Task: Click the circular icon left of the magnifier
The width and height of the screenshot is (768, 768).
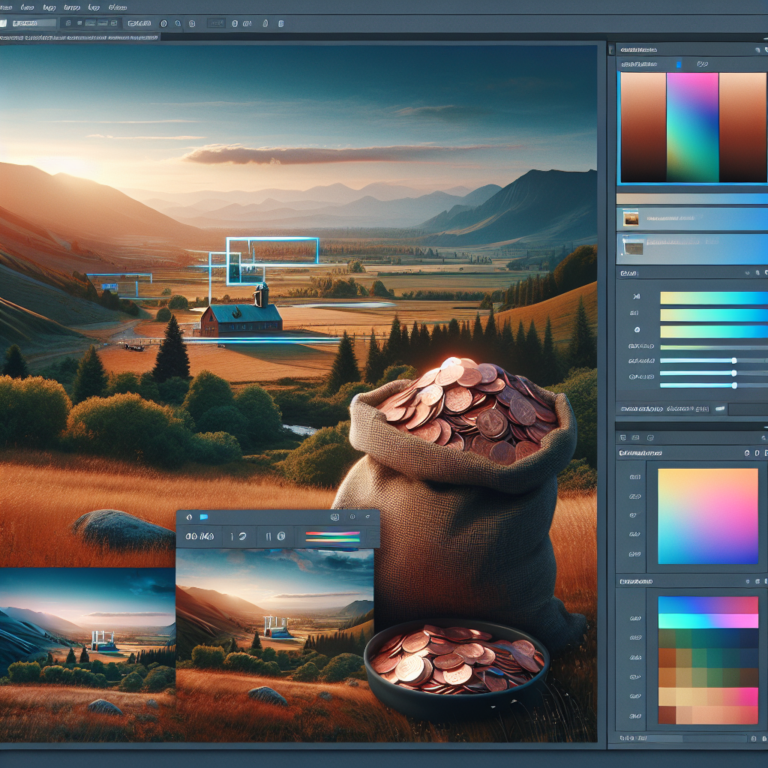Action: [164, 23]
